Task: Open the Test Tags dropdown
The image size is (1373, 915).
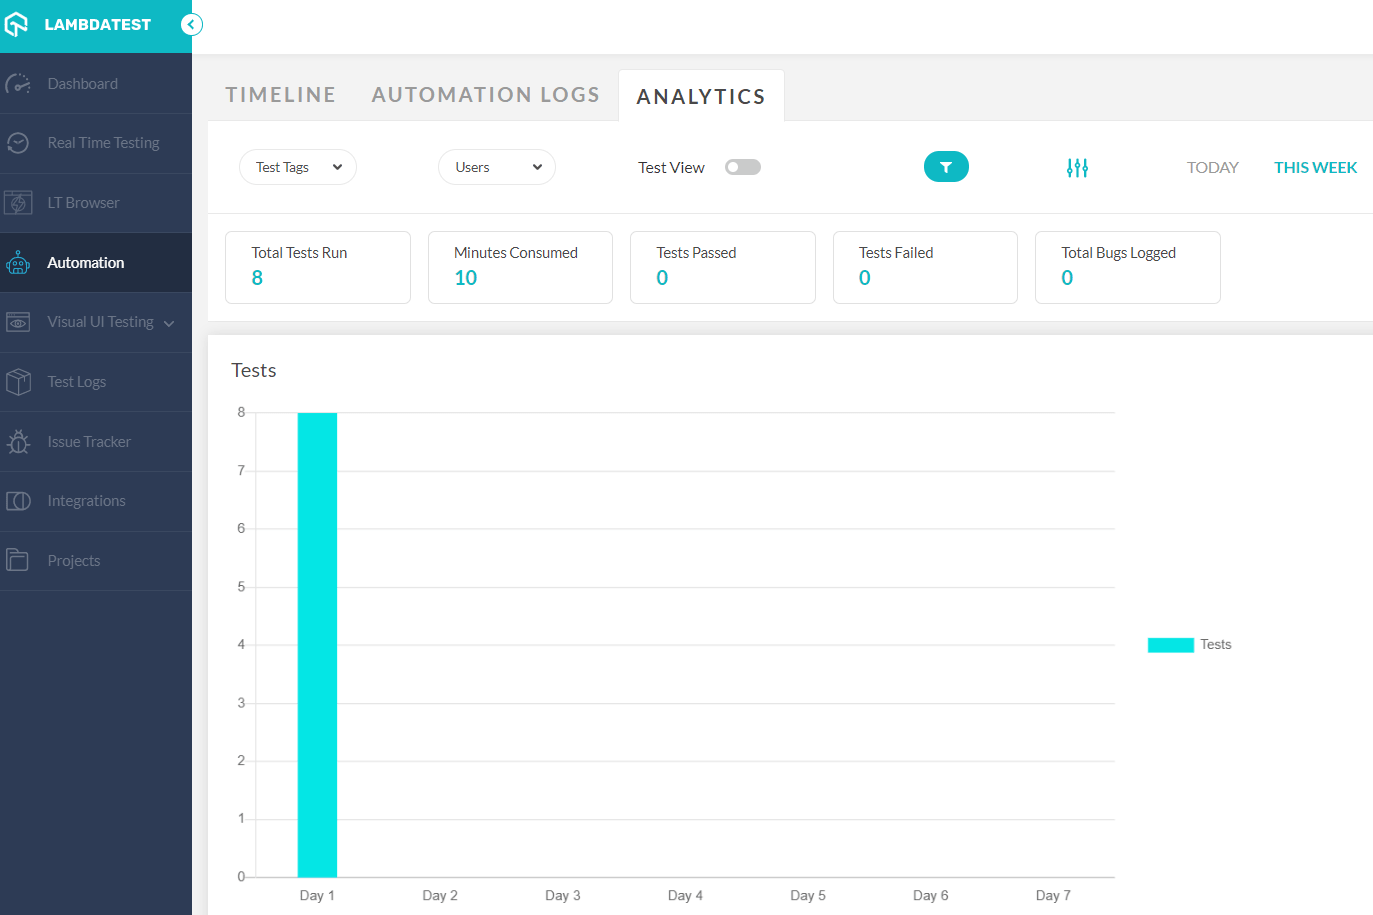Action: pos(297,167)
